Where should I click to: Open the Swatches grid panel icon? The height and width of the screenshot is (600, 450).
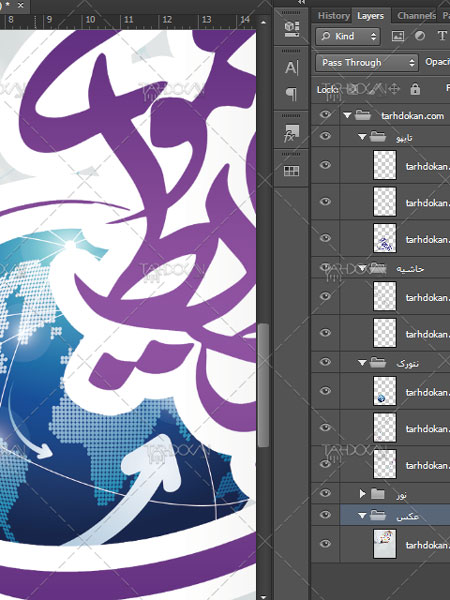(291, 171)
